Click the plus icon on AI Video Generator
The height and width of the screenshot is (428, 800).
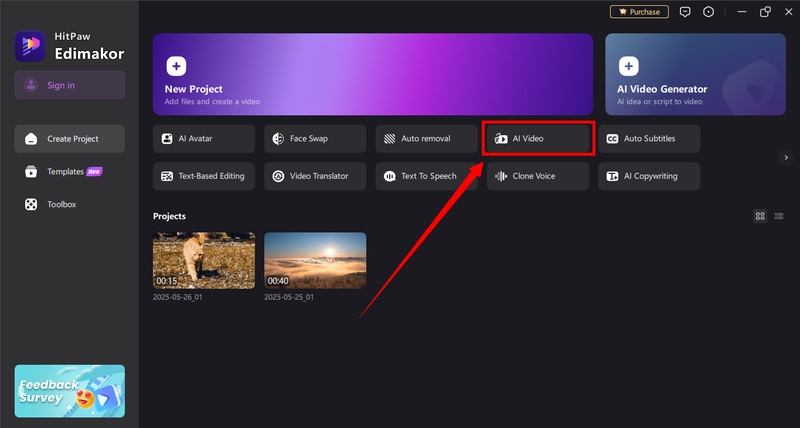pyautogui.click(x=629, y=66)
